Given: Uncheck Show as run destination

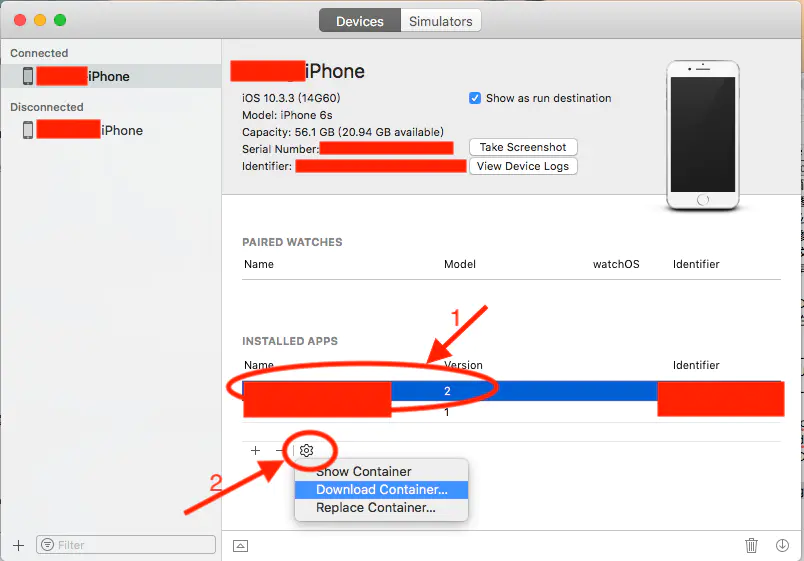Looking at the screenshot, I should (x=475, y=98).
